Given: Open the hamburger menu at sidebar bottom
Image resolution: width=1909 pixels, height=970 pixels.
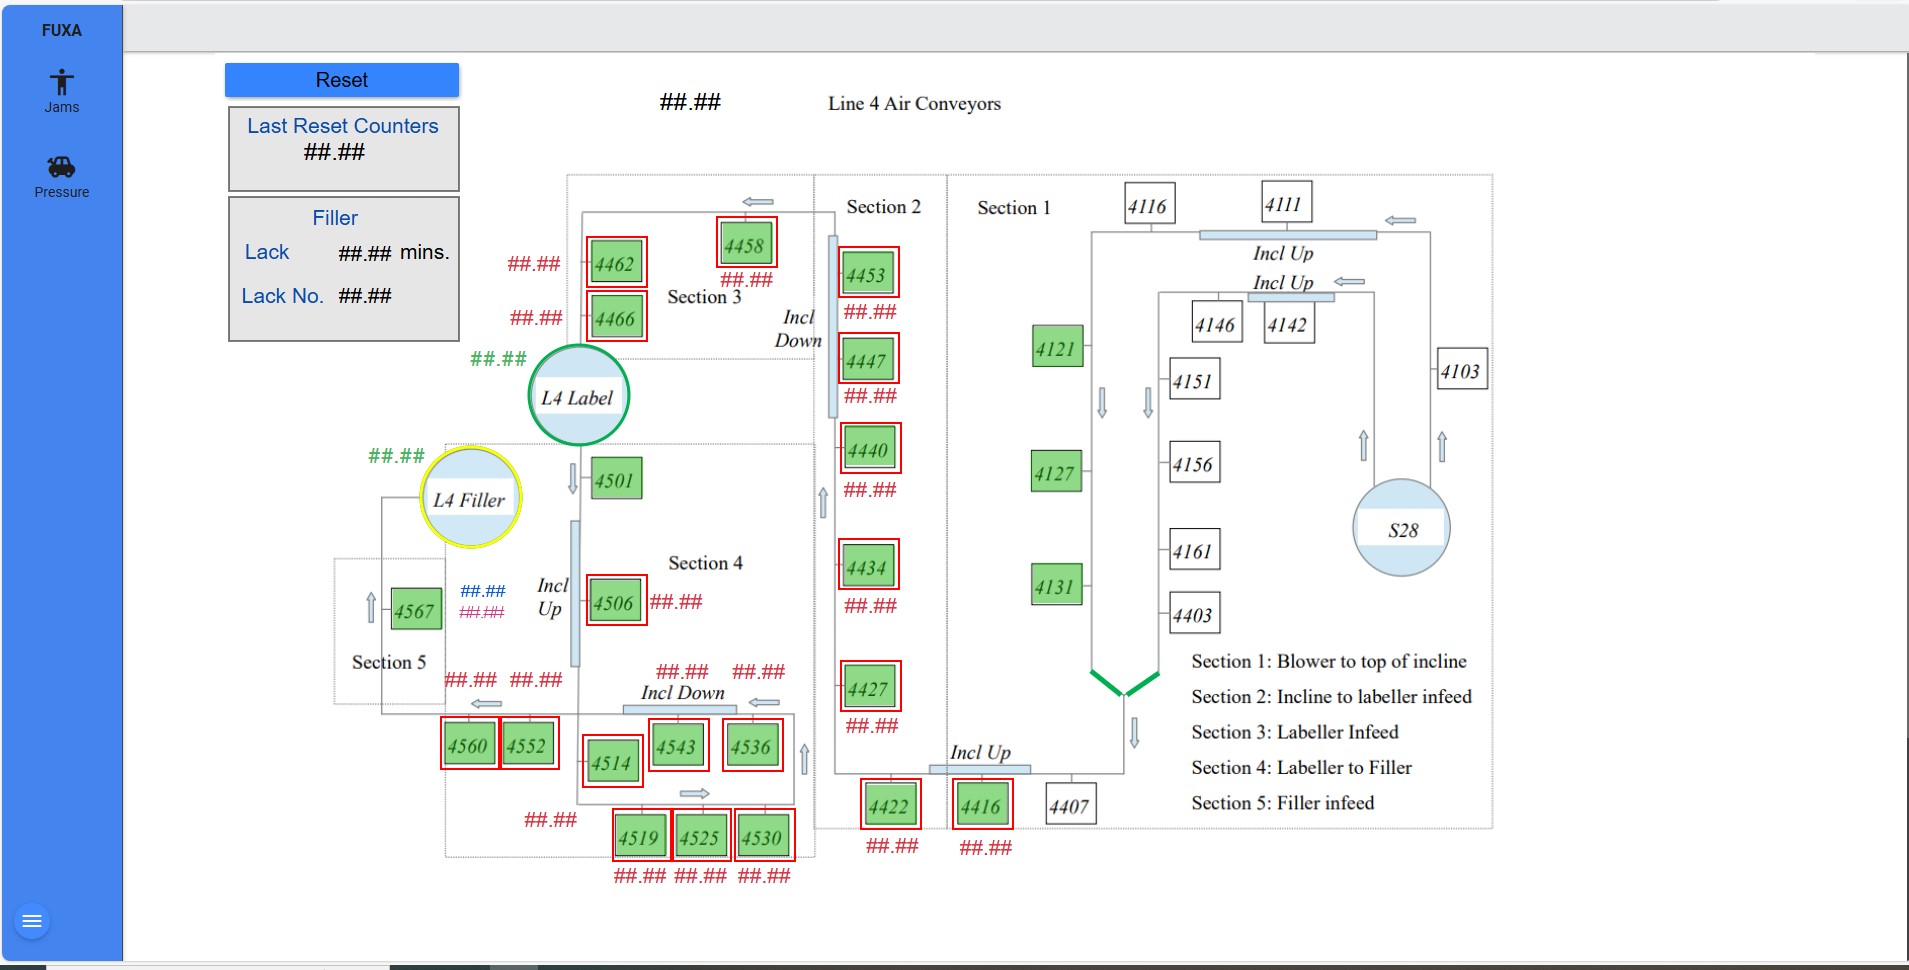Looking at the screenshot, I should [x=31, y=919].
